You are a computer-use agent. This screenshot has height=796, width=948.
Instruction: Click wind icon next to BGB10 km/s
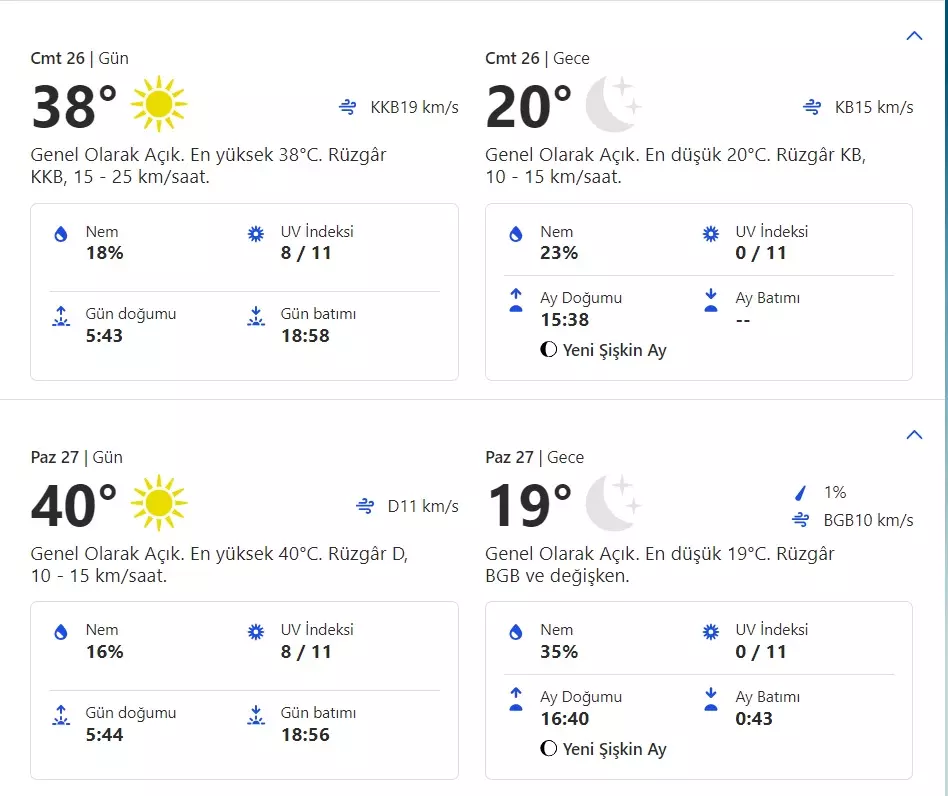tap(800, 520)
